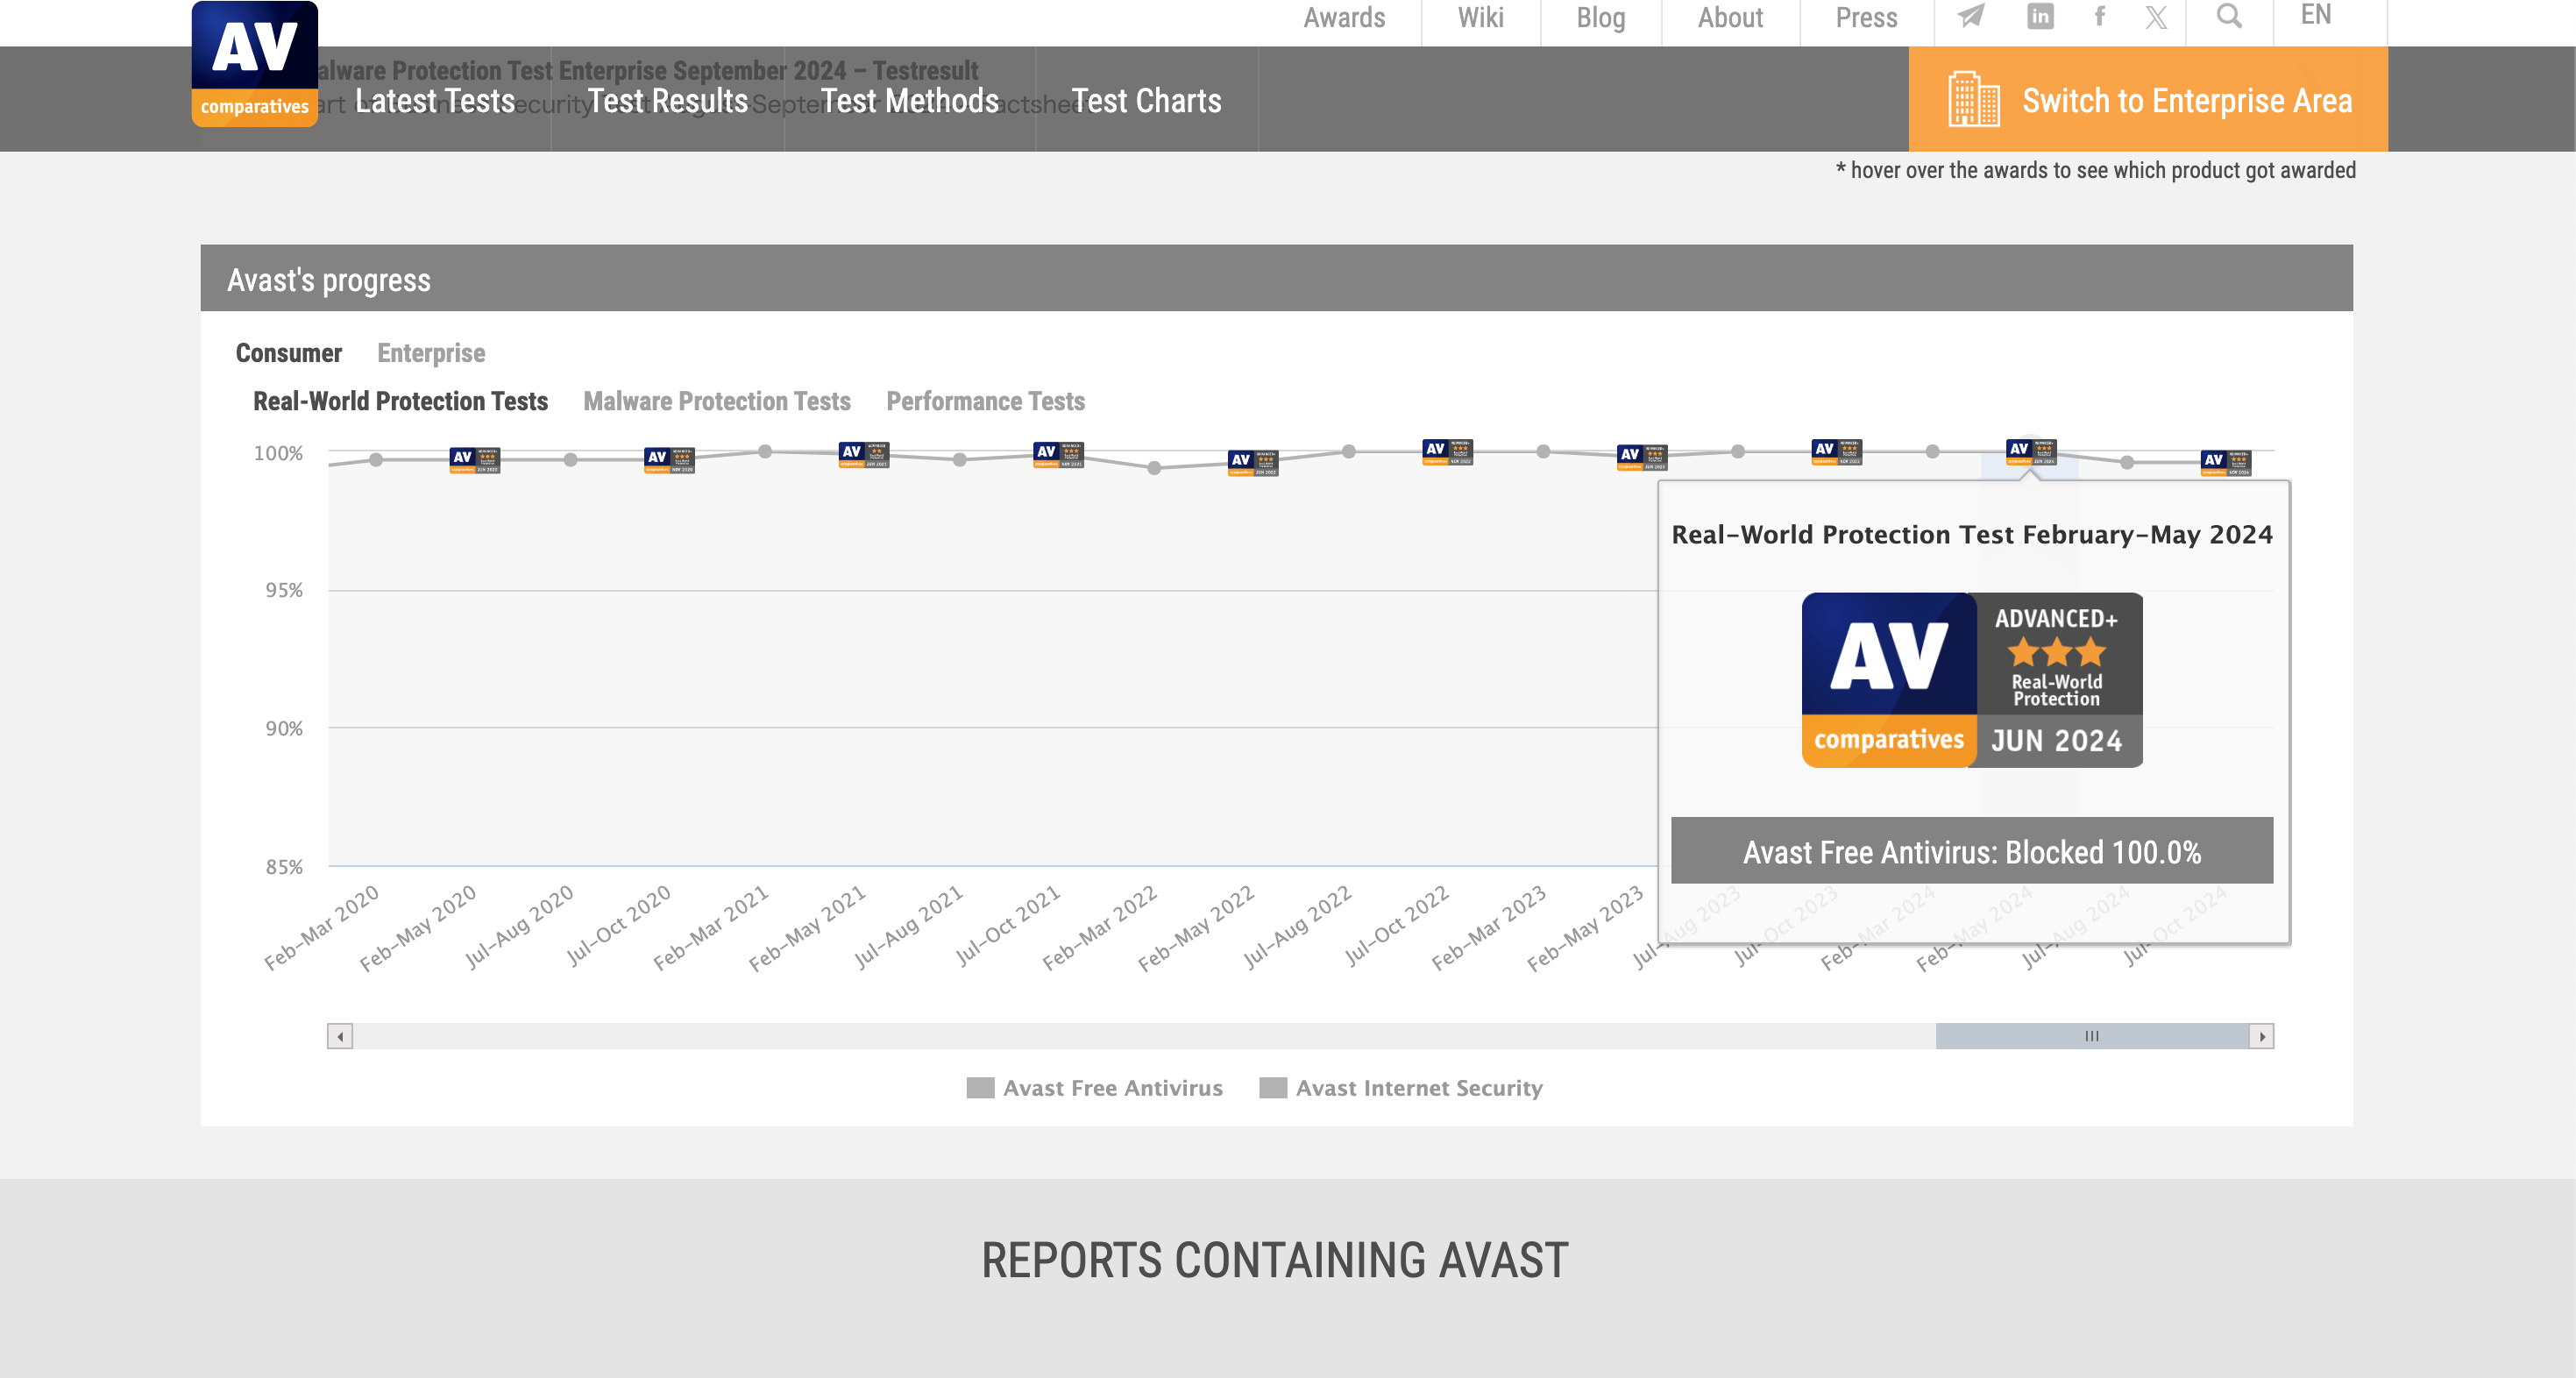Open the EN language selector
Image resolution: width=2576 pixels, height=1378 pixels.
2316,15
